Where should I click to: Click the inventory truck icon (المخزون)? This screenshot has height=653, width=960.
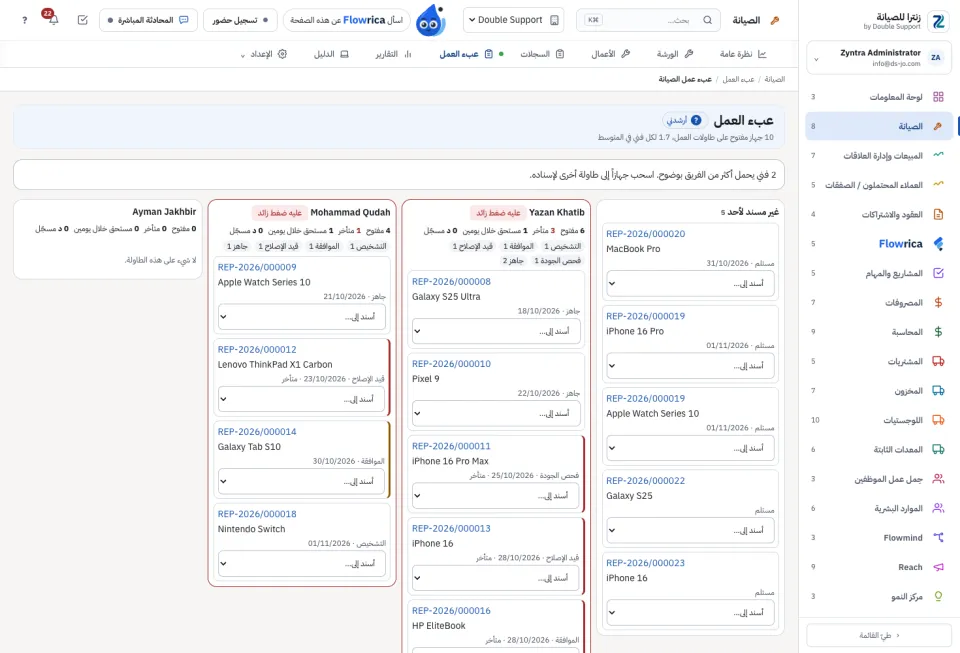938,390
